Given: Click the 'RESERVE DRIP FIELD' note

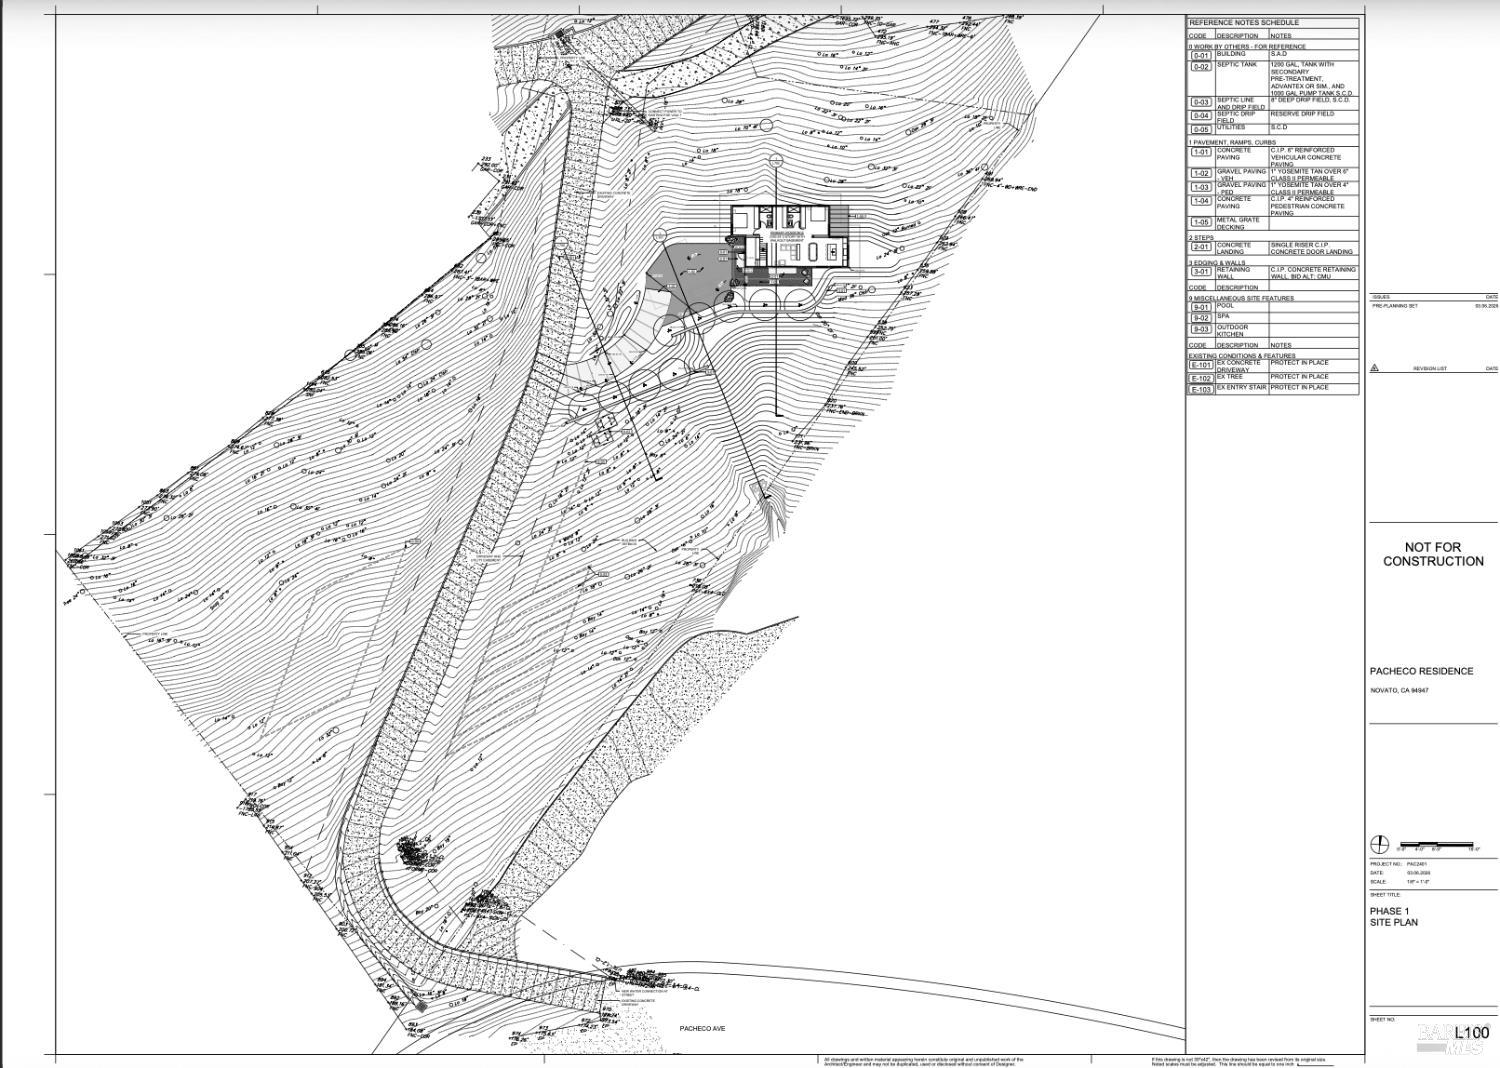Looking at the screenshot, I should click(x=1302, y=114).
